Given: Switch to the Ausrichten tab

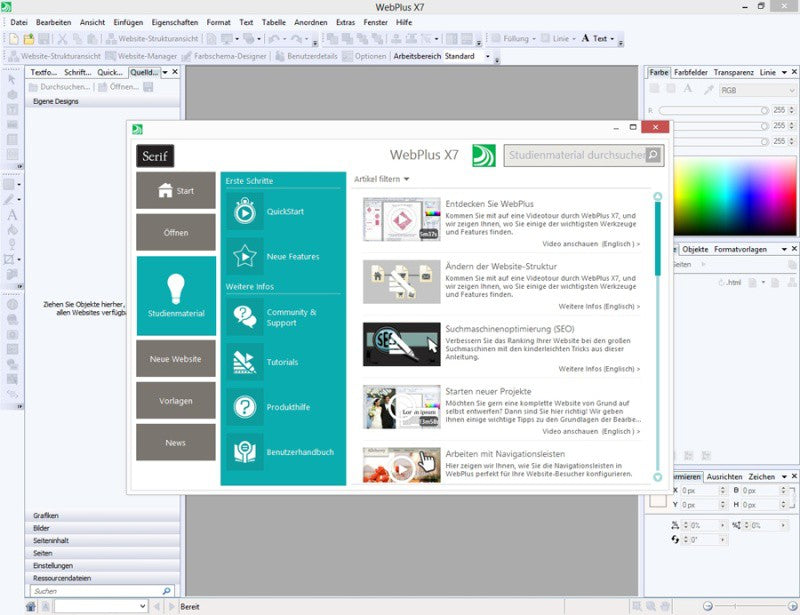Looking at the screenshot, I should point(724,477).
